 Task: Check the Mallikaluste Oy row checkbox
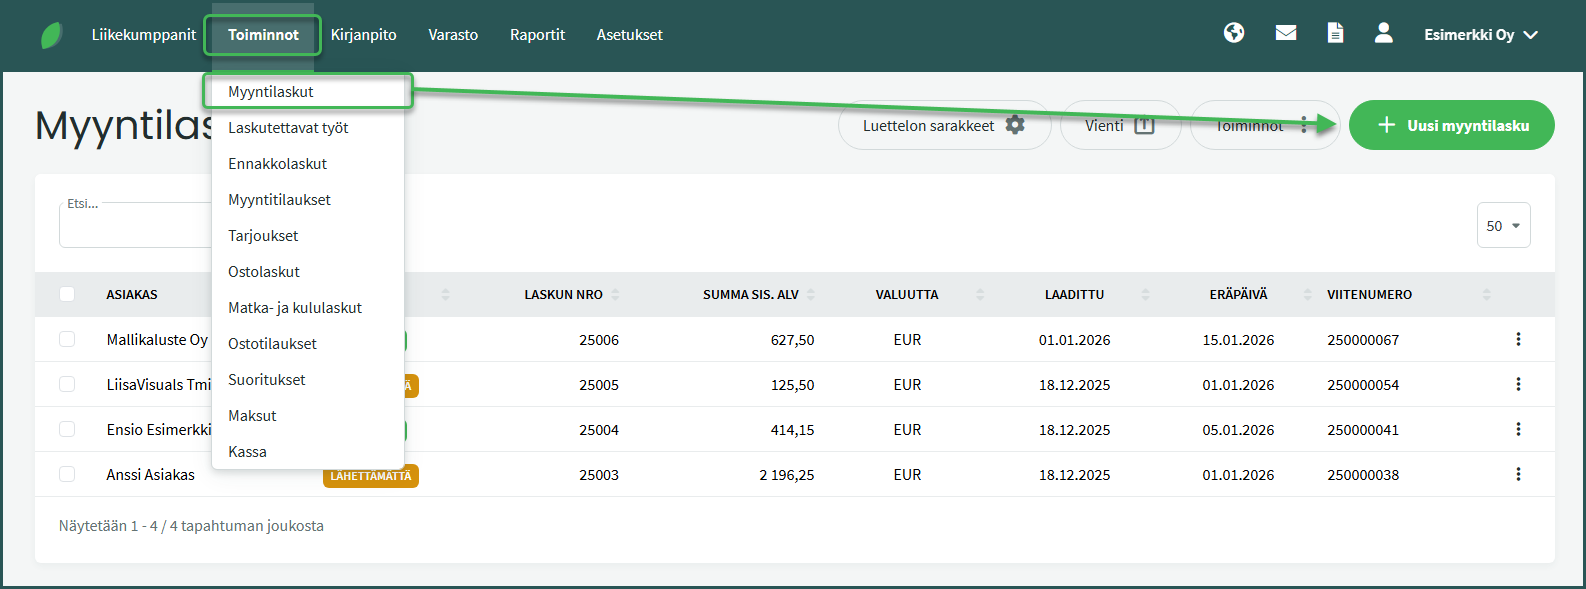[x=67, y=339]
